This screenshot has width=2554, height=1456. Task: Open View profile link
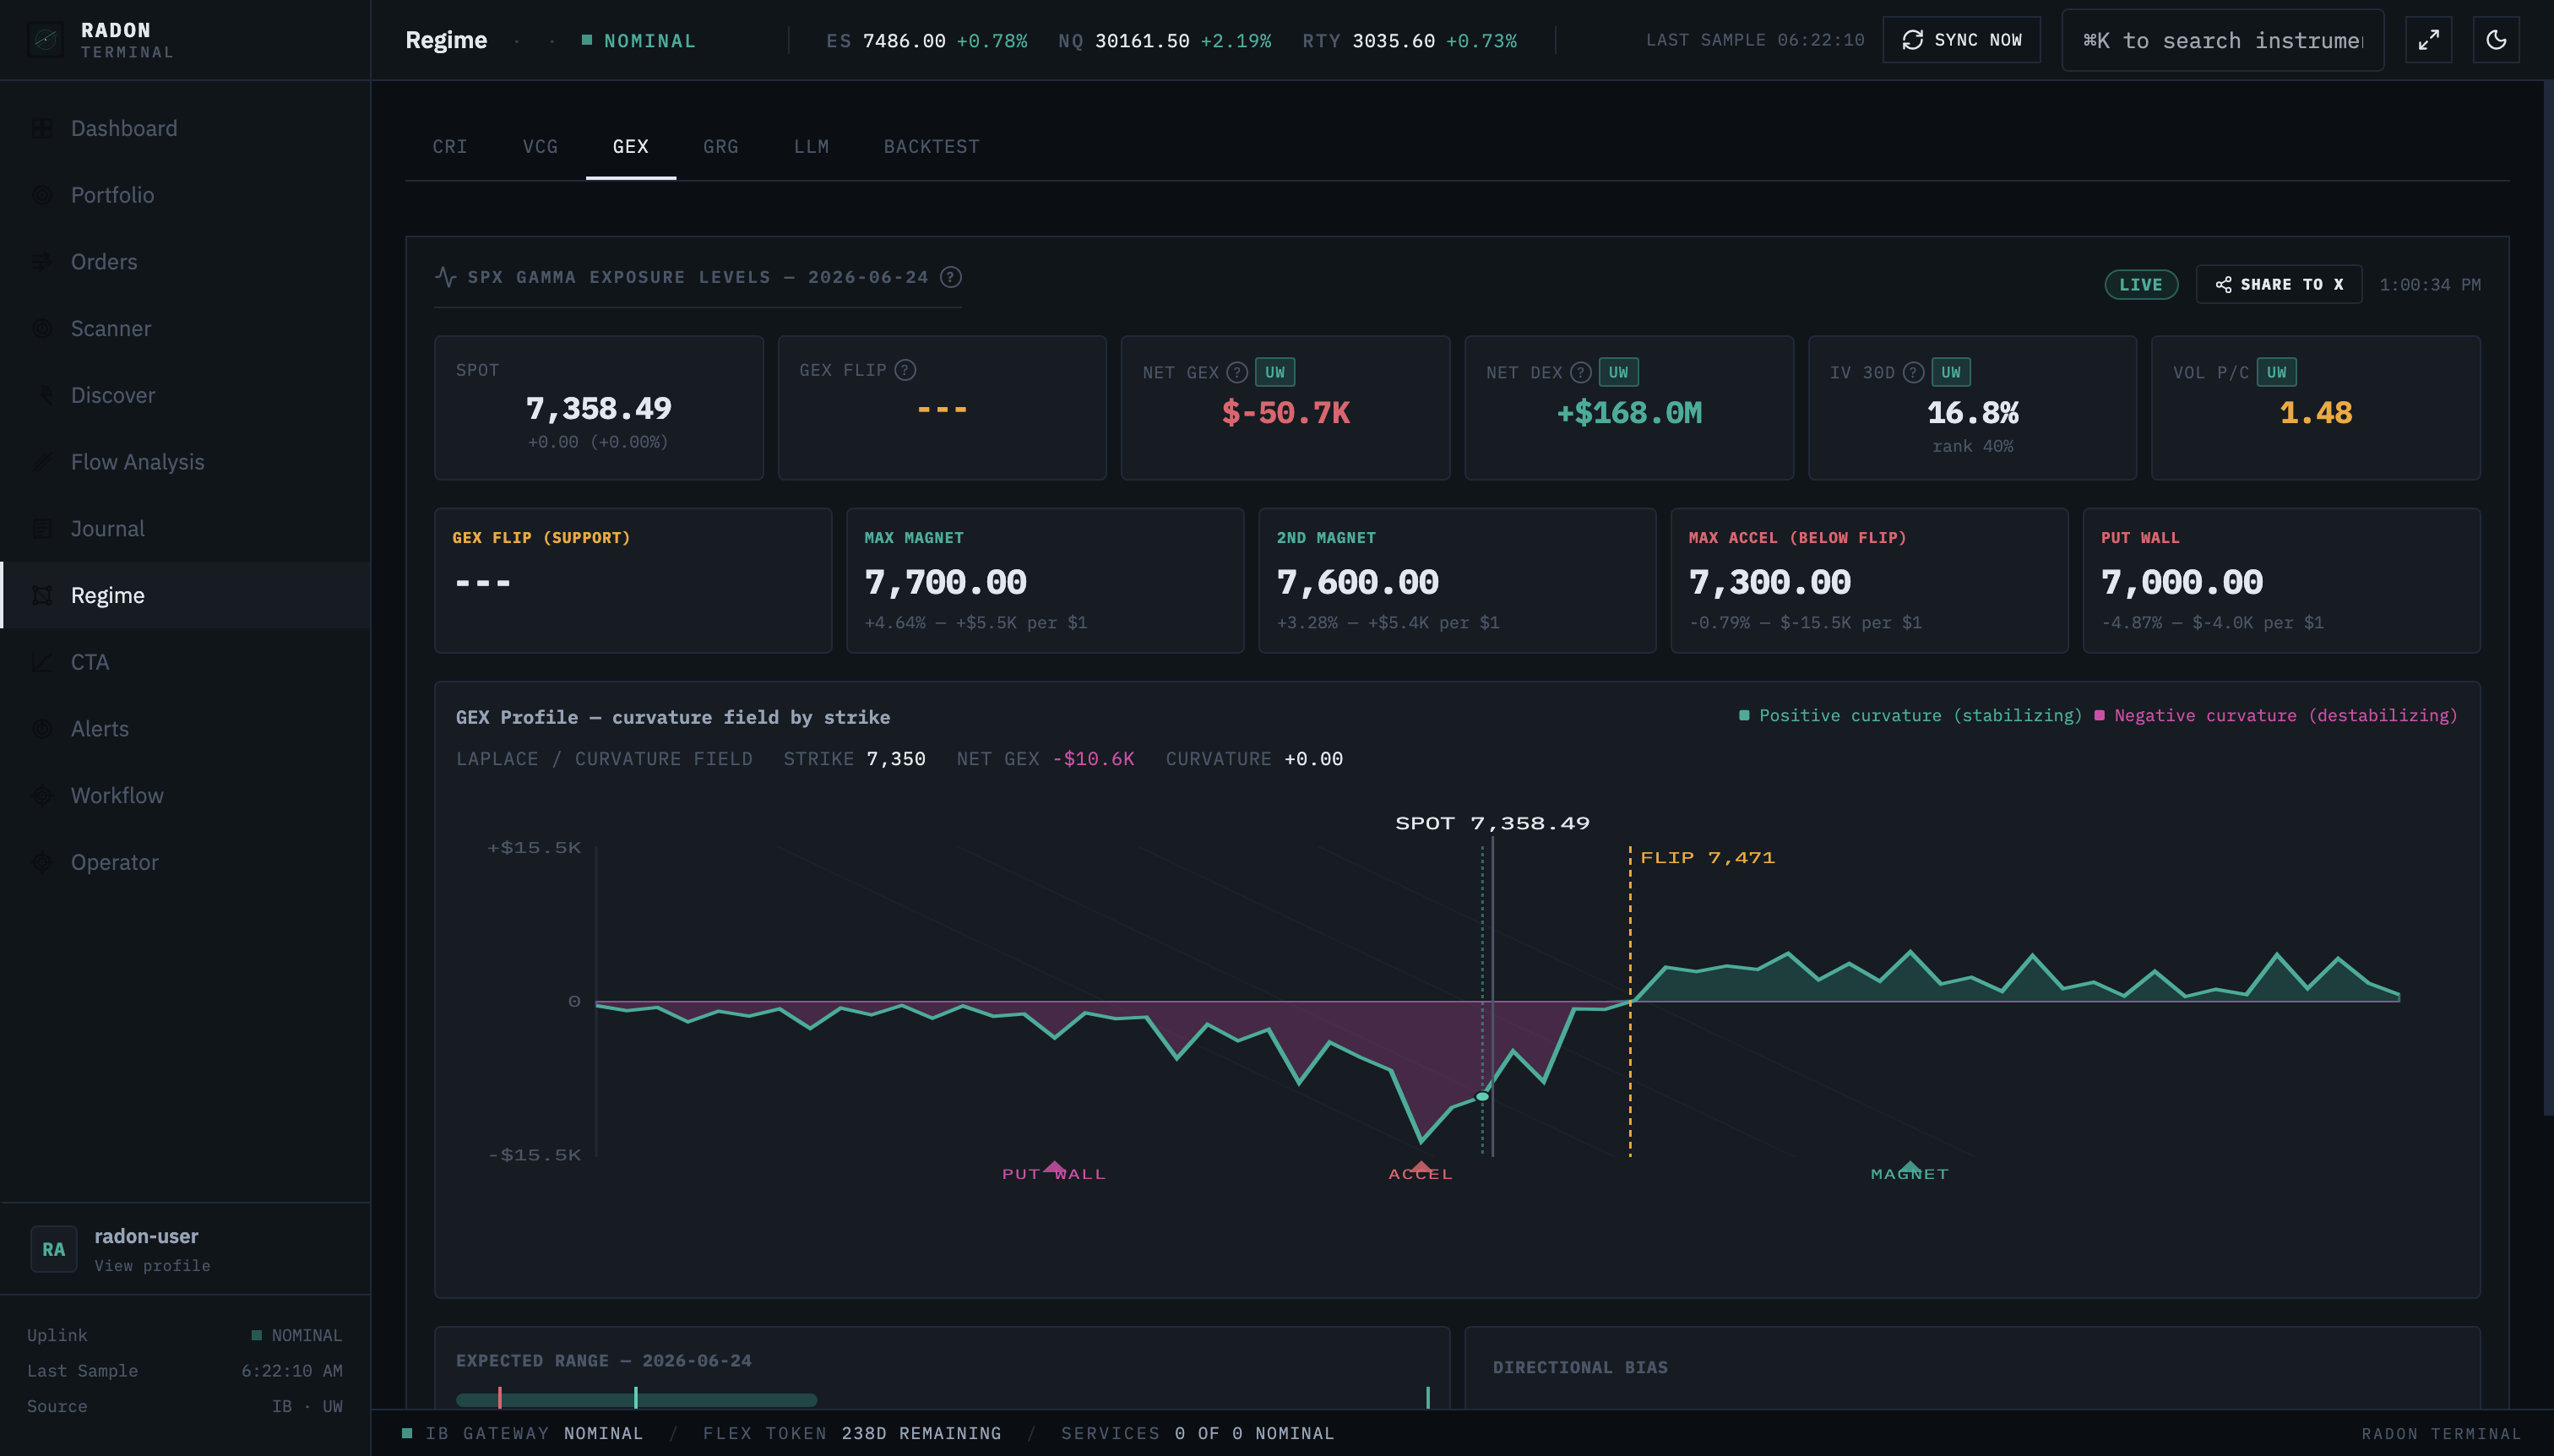(x=152, y=1265)
